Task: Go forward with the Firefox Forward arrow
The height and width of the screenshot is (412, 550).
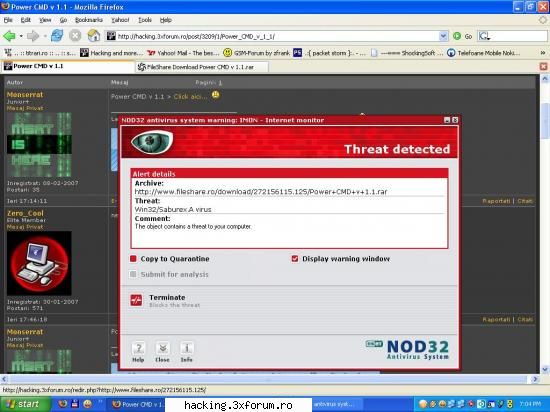Action: coord(33,36)
